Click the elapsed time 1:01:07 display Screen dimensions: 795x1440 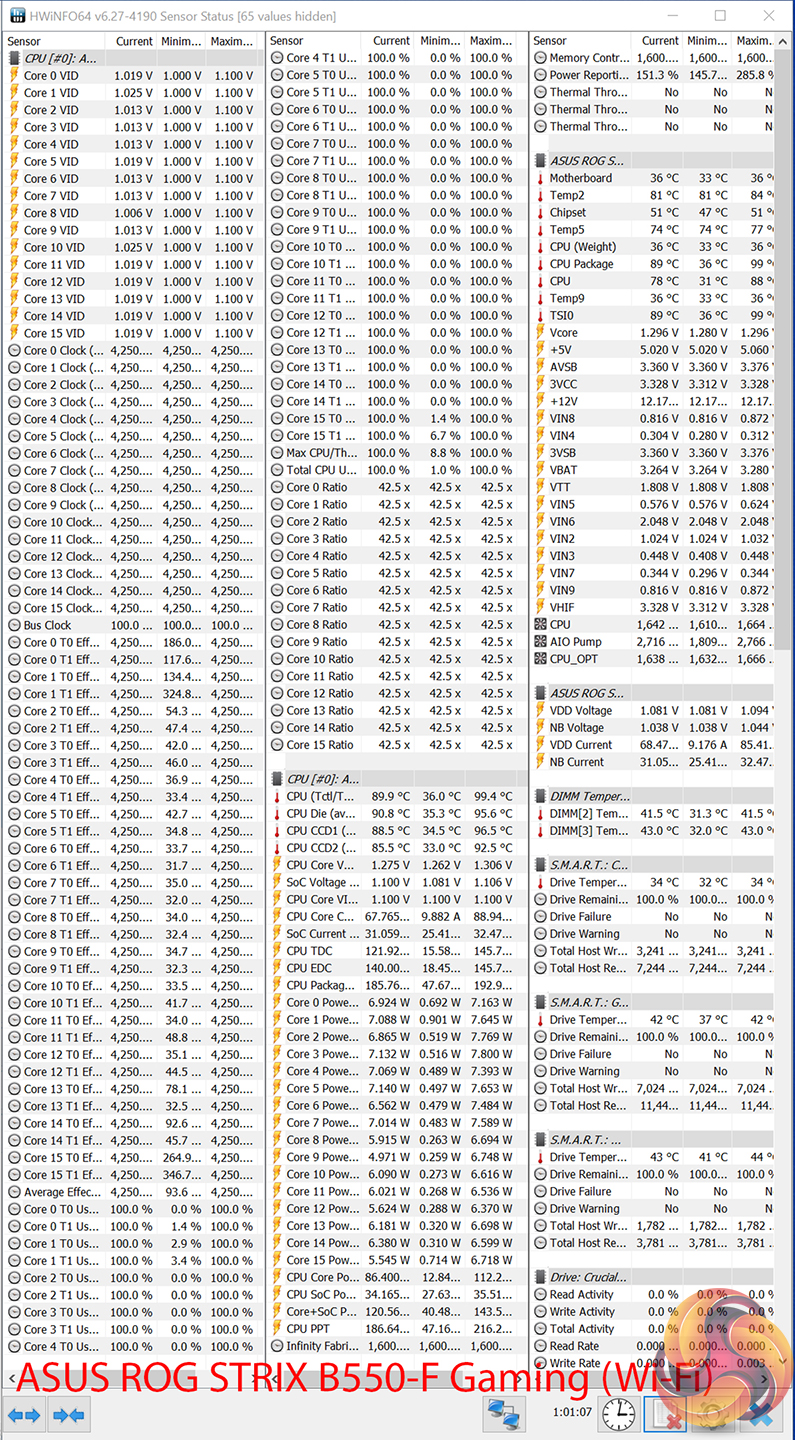573,1413
